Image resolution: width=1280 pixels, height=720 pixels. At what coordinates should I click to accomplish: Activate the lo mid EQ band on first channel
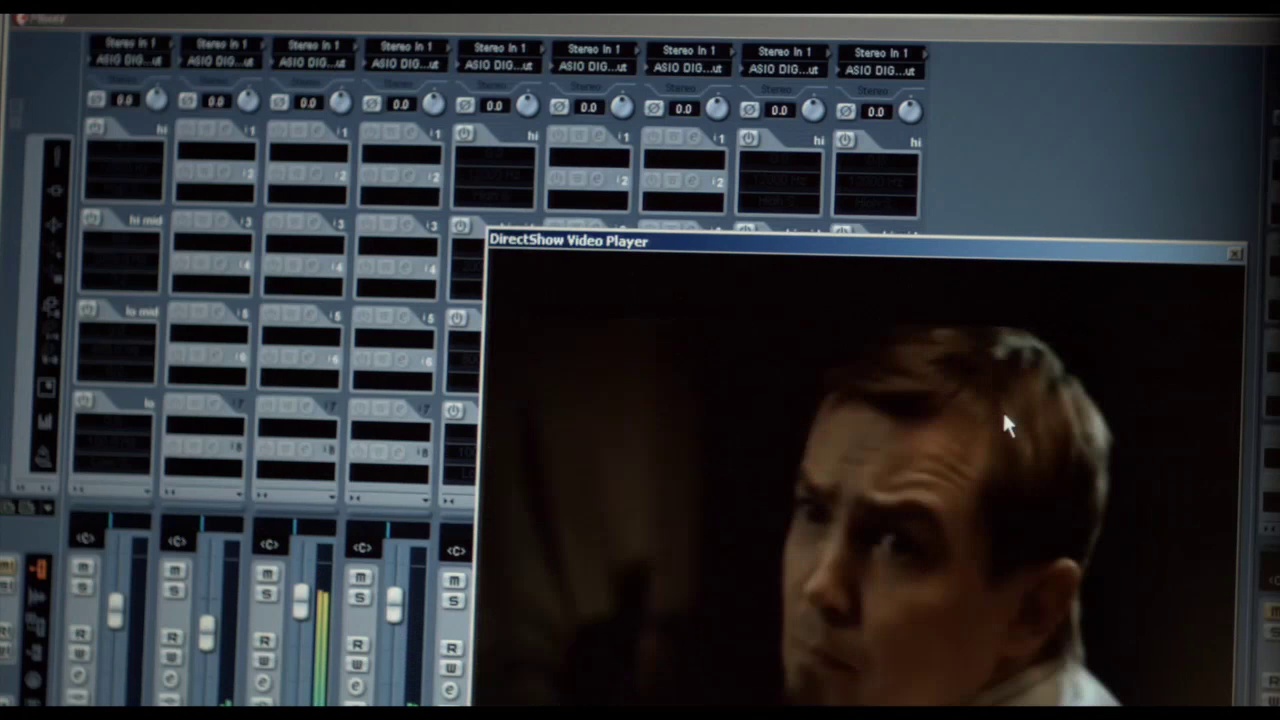tap(87, 309)
